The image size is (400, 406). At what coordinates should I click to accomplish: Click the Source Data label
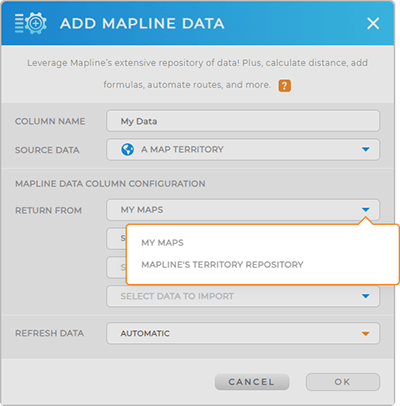47,150
